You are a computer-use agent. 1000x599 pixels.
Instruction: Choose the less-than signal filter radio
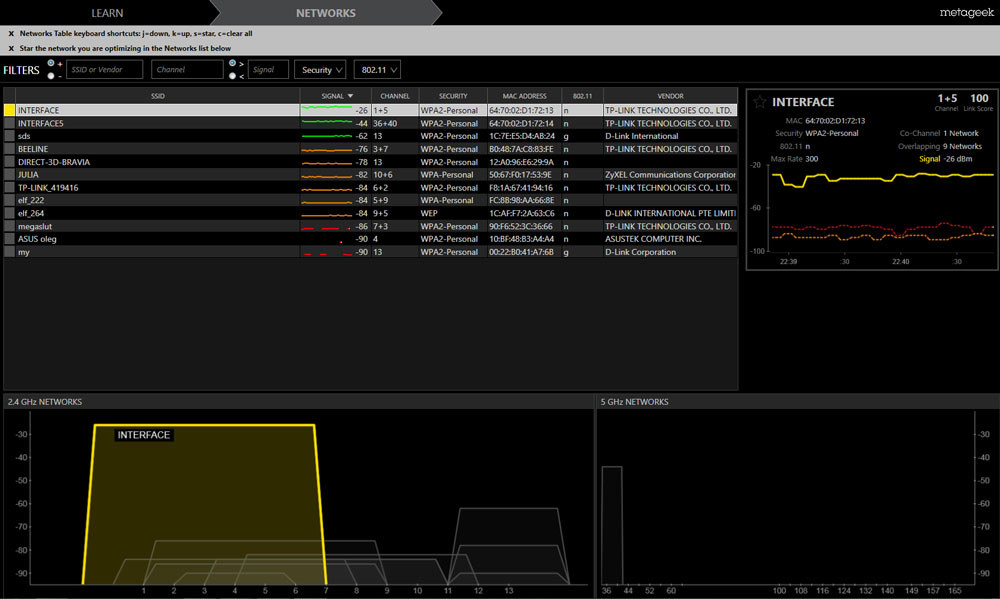click(x=232, y=75)
